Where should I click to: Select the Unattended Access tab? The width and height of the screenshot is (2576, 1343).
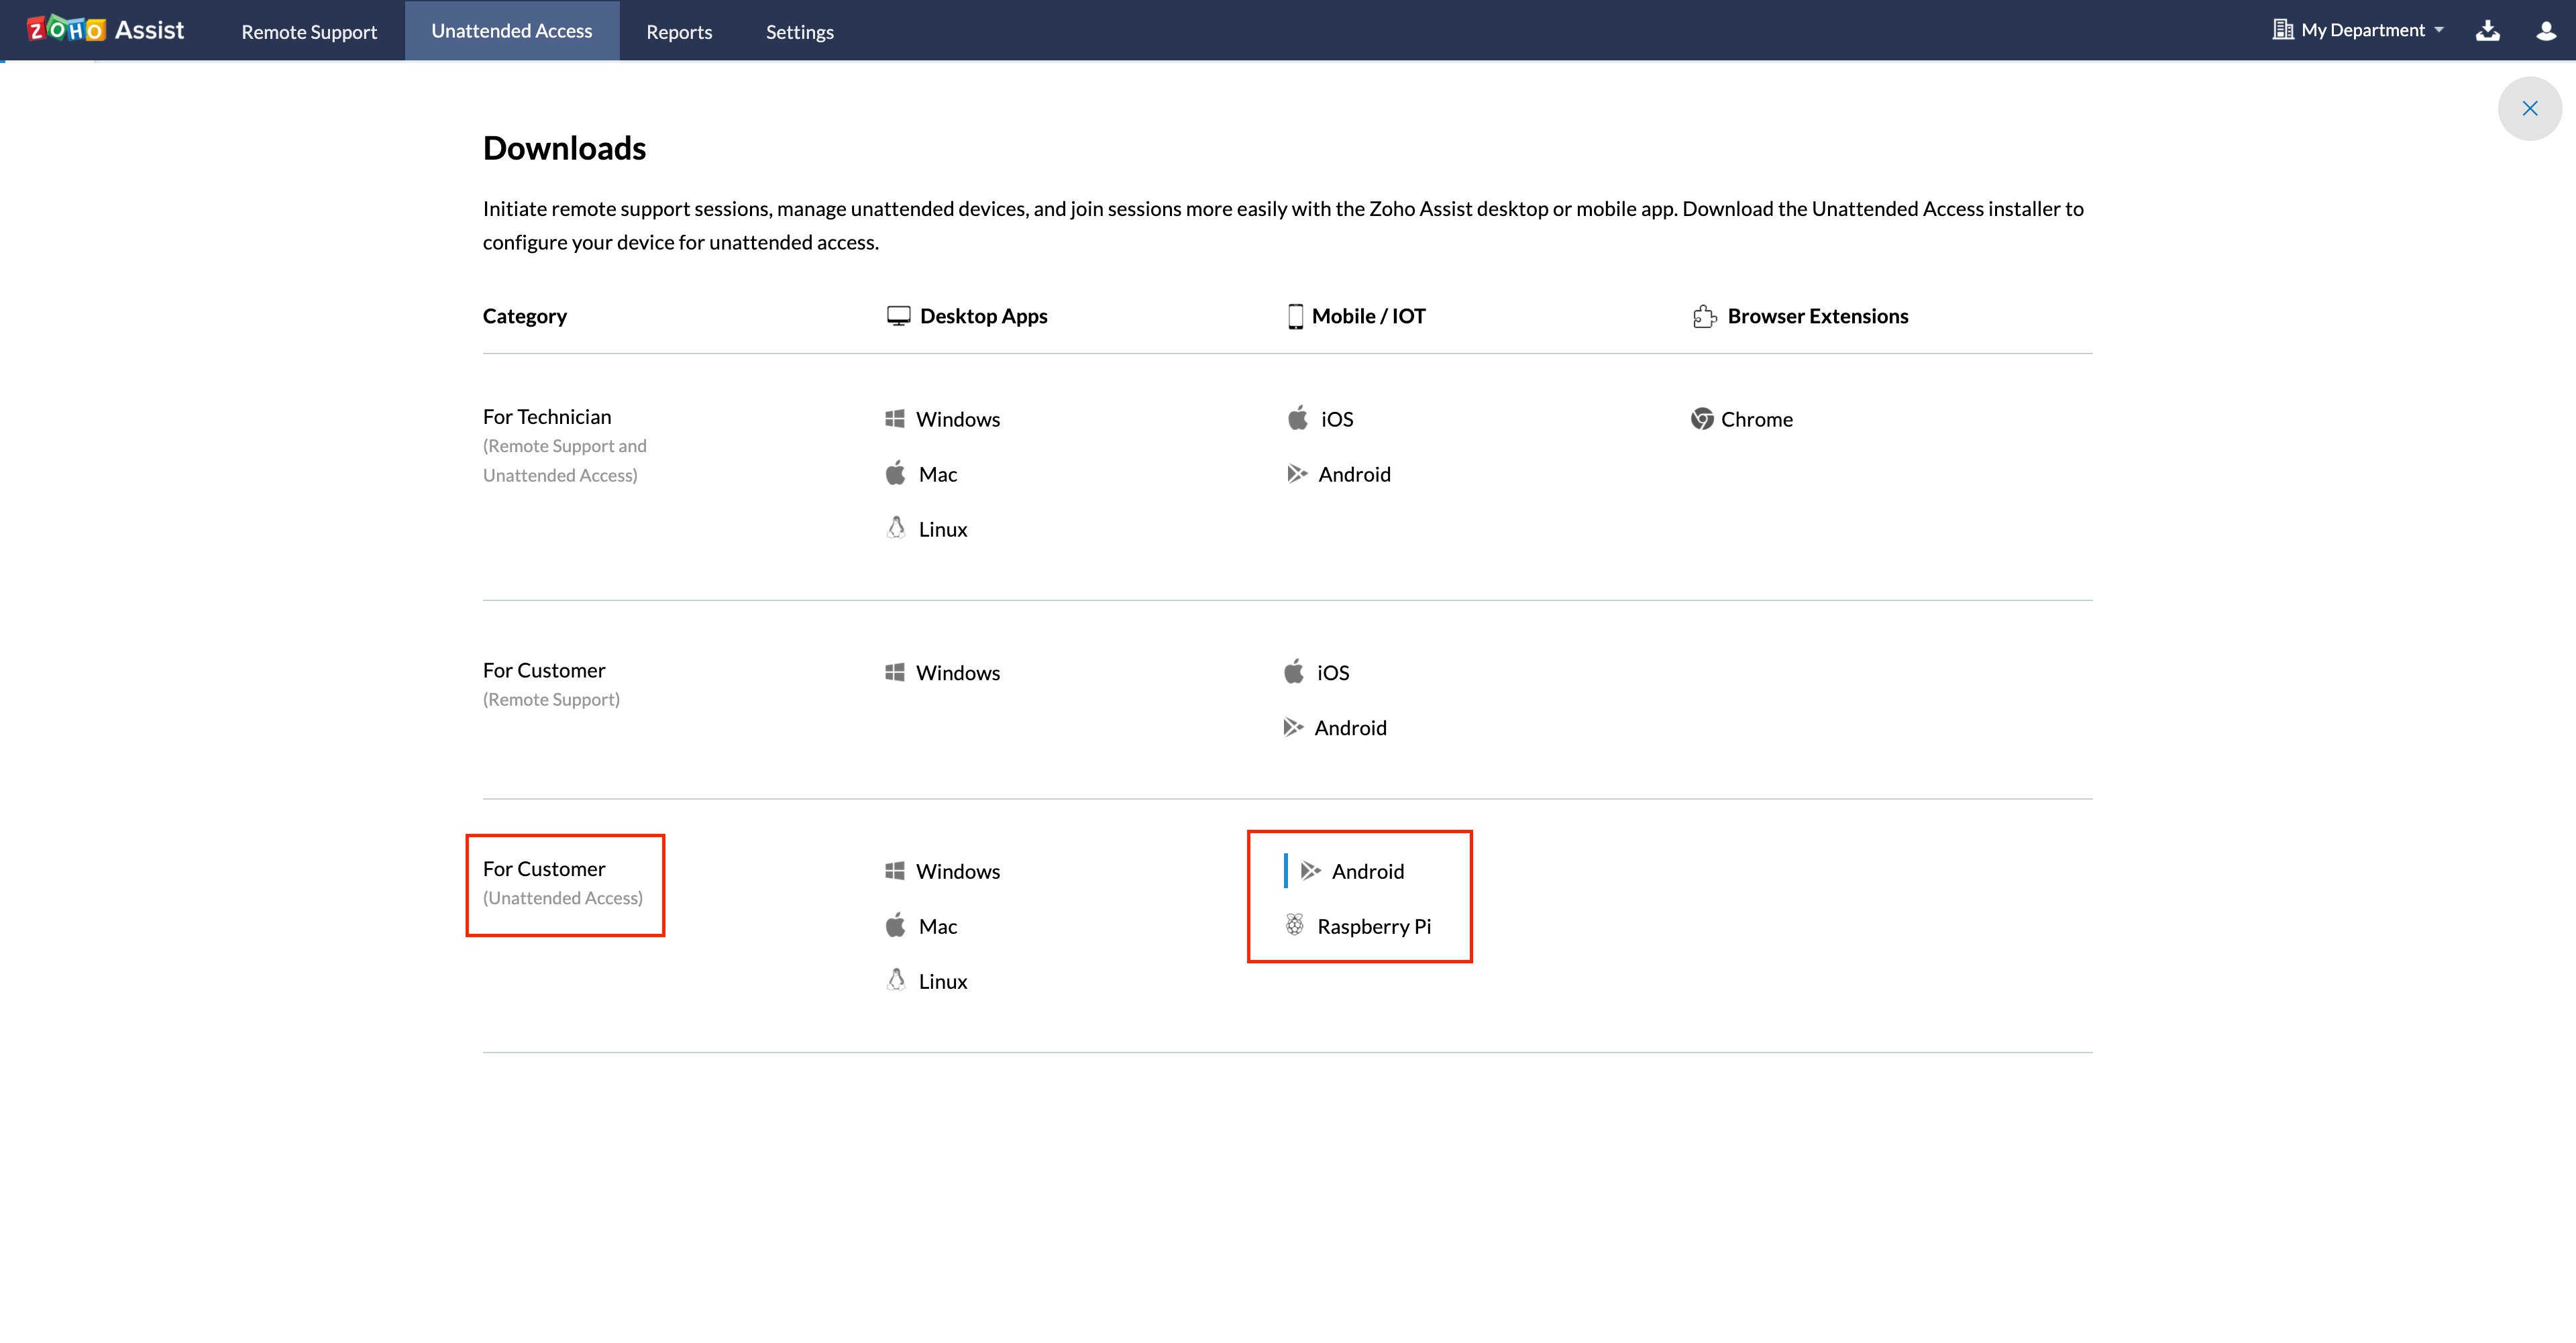511,31
